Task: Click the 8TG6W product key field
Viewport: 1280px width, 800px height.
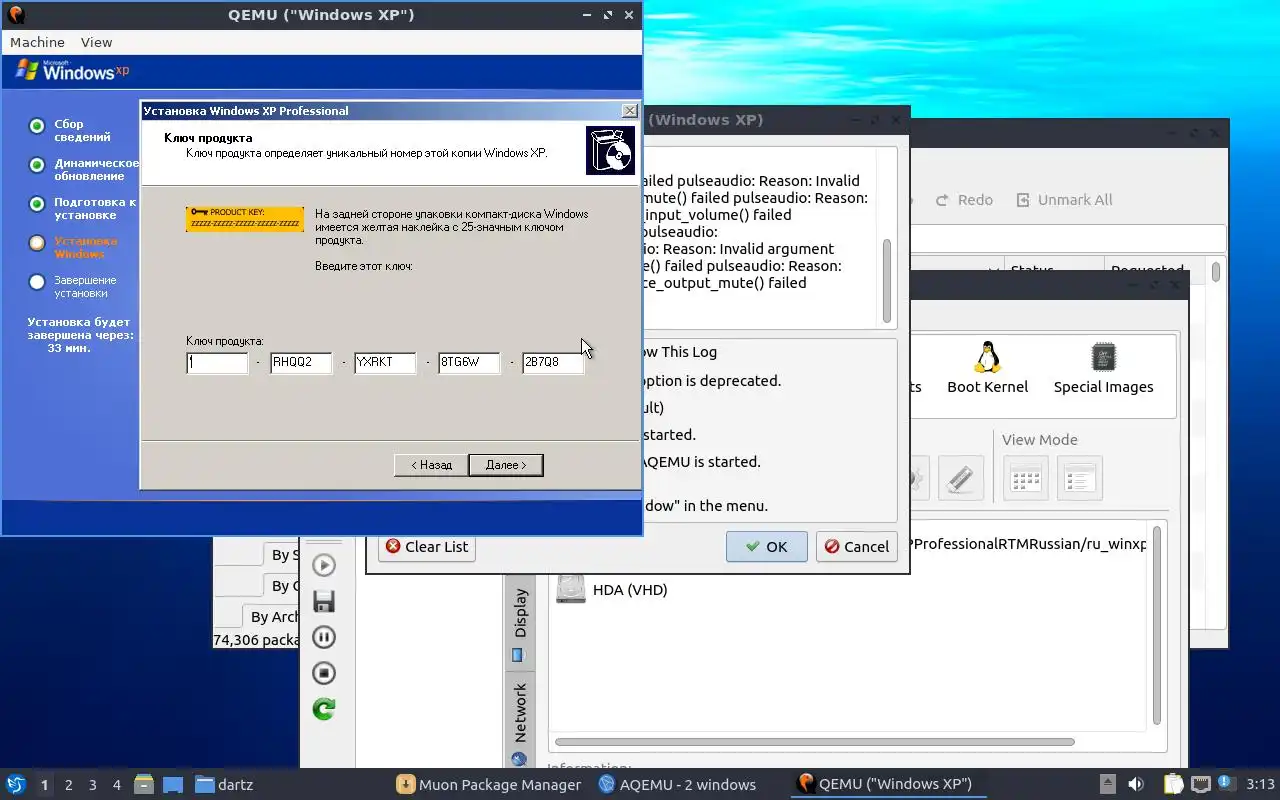Action: (469, 363)
